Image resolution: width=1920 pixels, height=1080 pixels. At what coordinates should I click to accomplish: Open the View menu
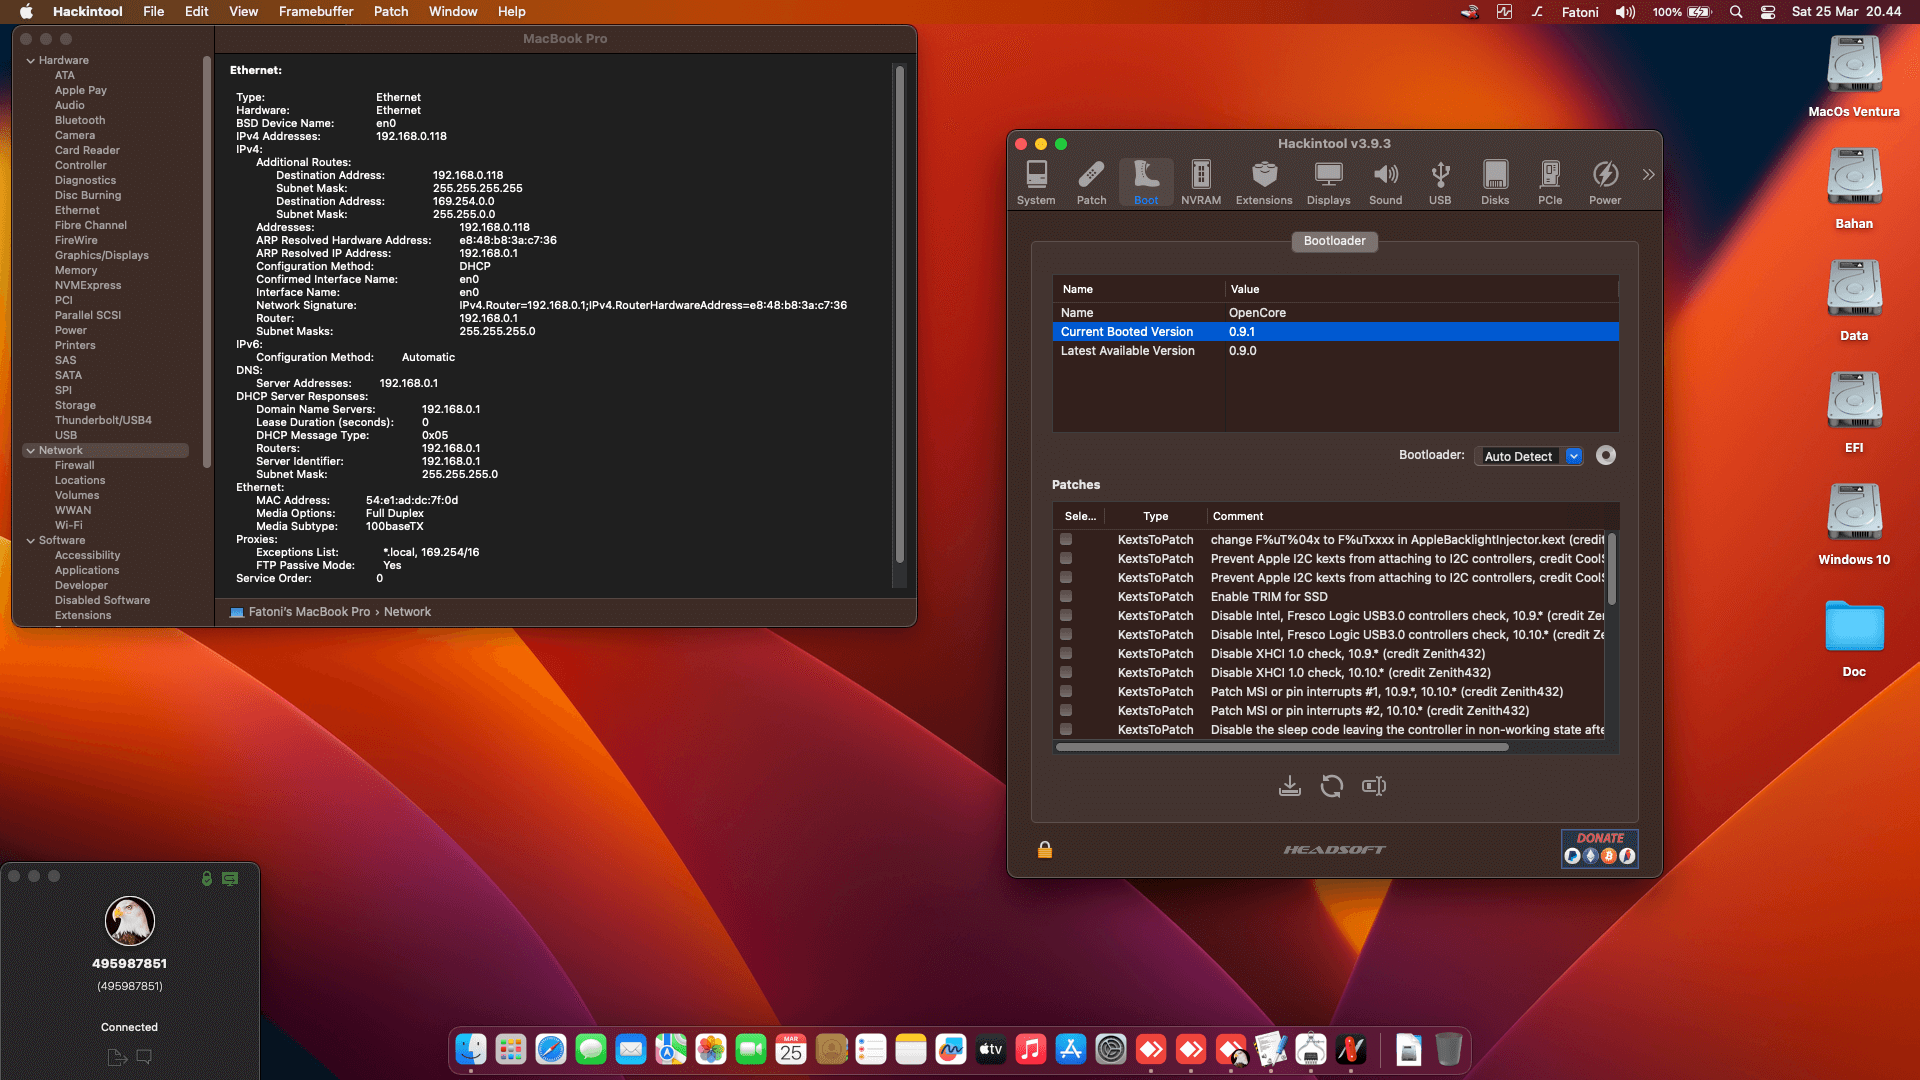point(243,12)
